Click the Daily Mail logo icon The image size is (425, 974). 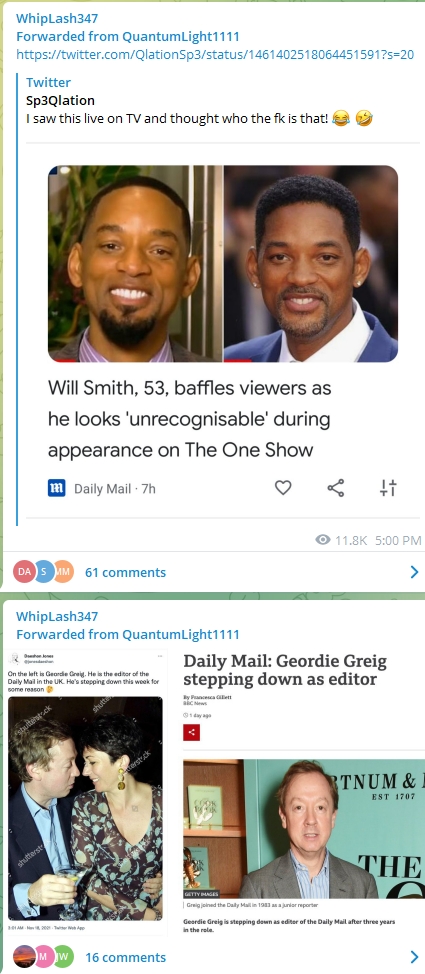[57, 488]
